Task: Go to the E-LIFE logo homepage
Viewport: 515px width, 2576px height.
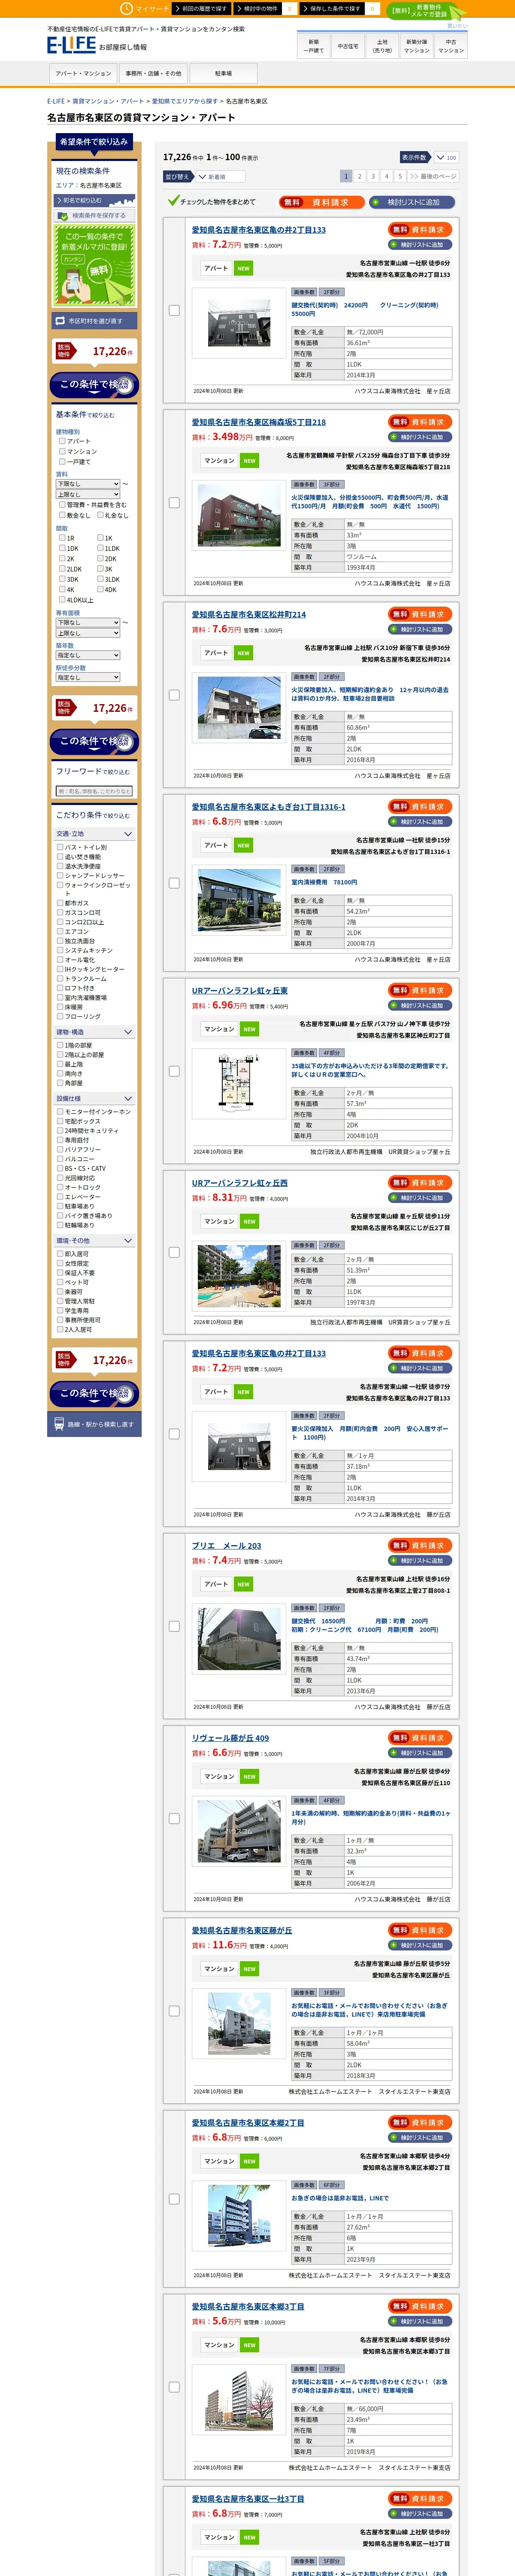Action: coord(71,45)
